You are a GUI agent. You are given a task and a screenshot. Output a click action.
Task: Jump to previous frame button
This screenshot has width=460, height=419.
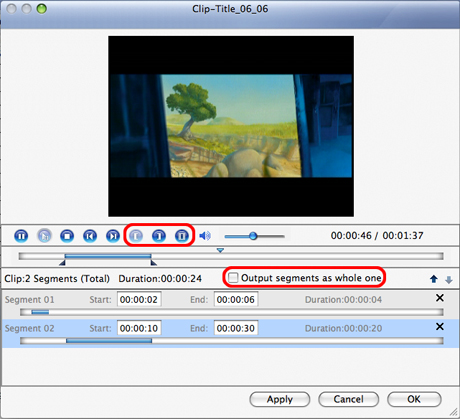pos(90,236)
